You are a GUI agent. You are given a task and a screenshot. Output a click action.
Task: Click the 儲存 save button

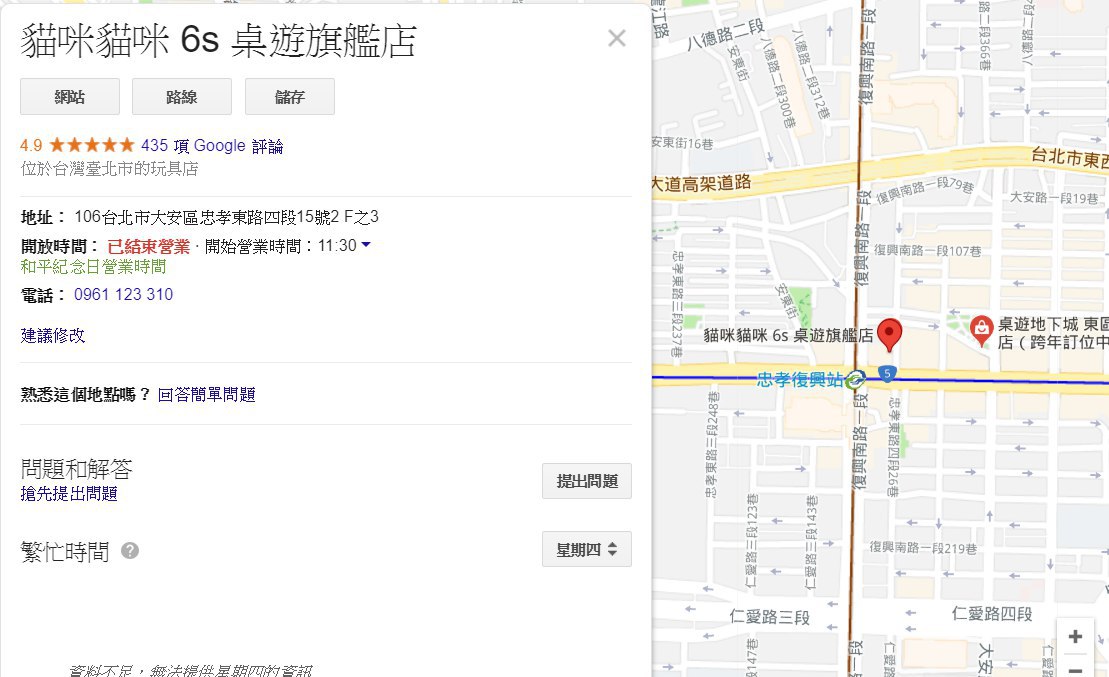290,97
